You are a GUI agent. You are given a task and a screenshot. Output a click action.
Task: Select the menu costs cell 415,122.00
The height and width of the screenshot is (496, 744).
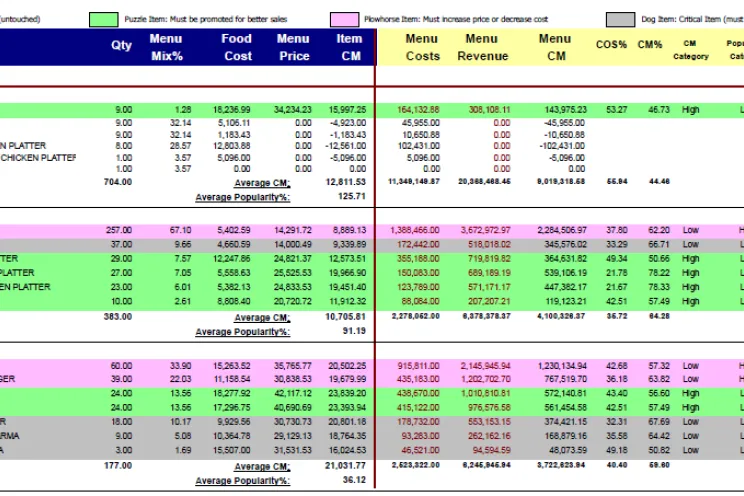[x=418, y=408]
